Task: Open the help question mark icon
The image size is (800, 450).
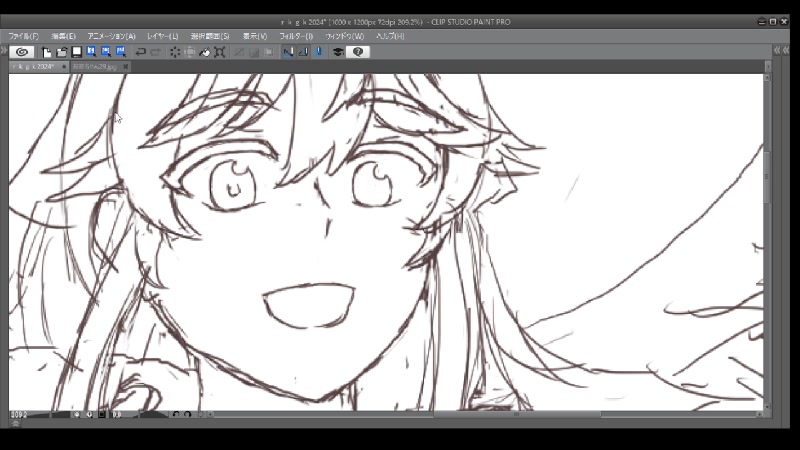Action: [358, 52]
